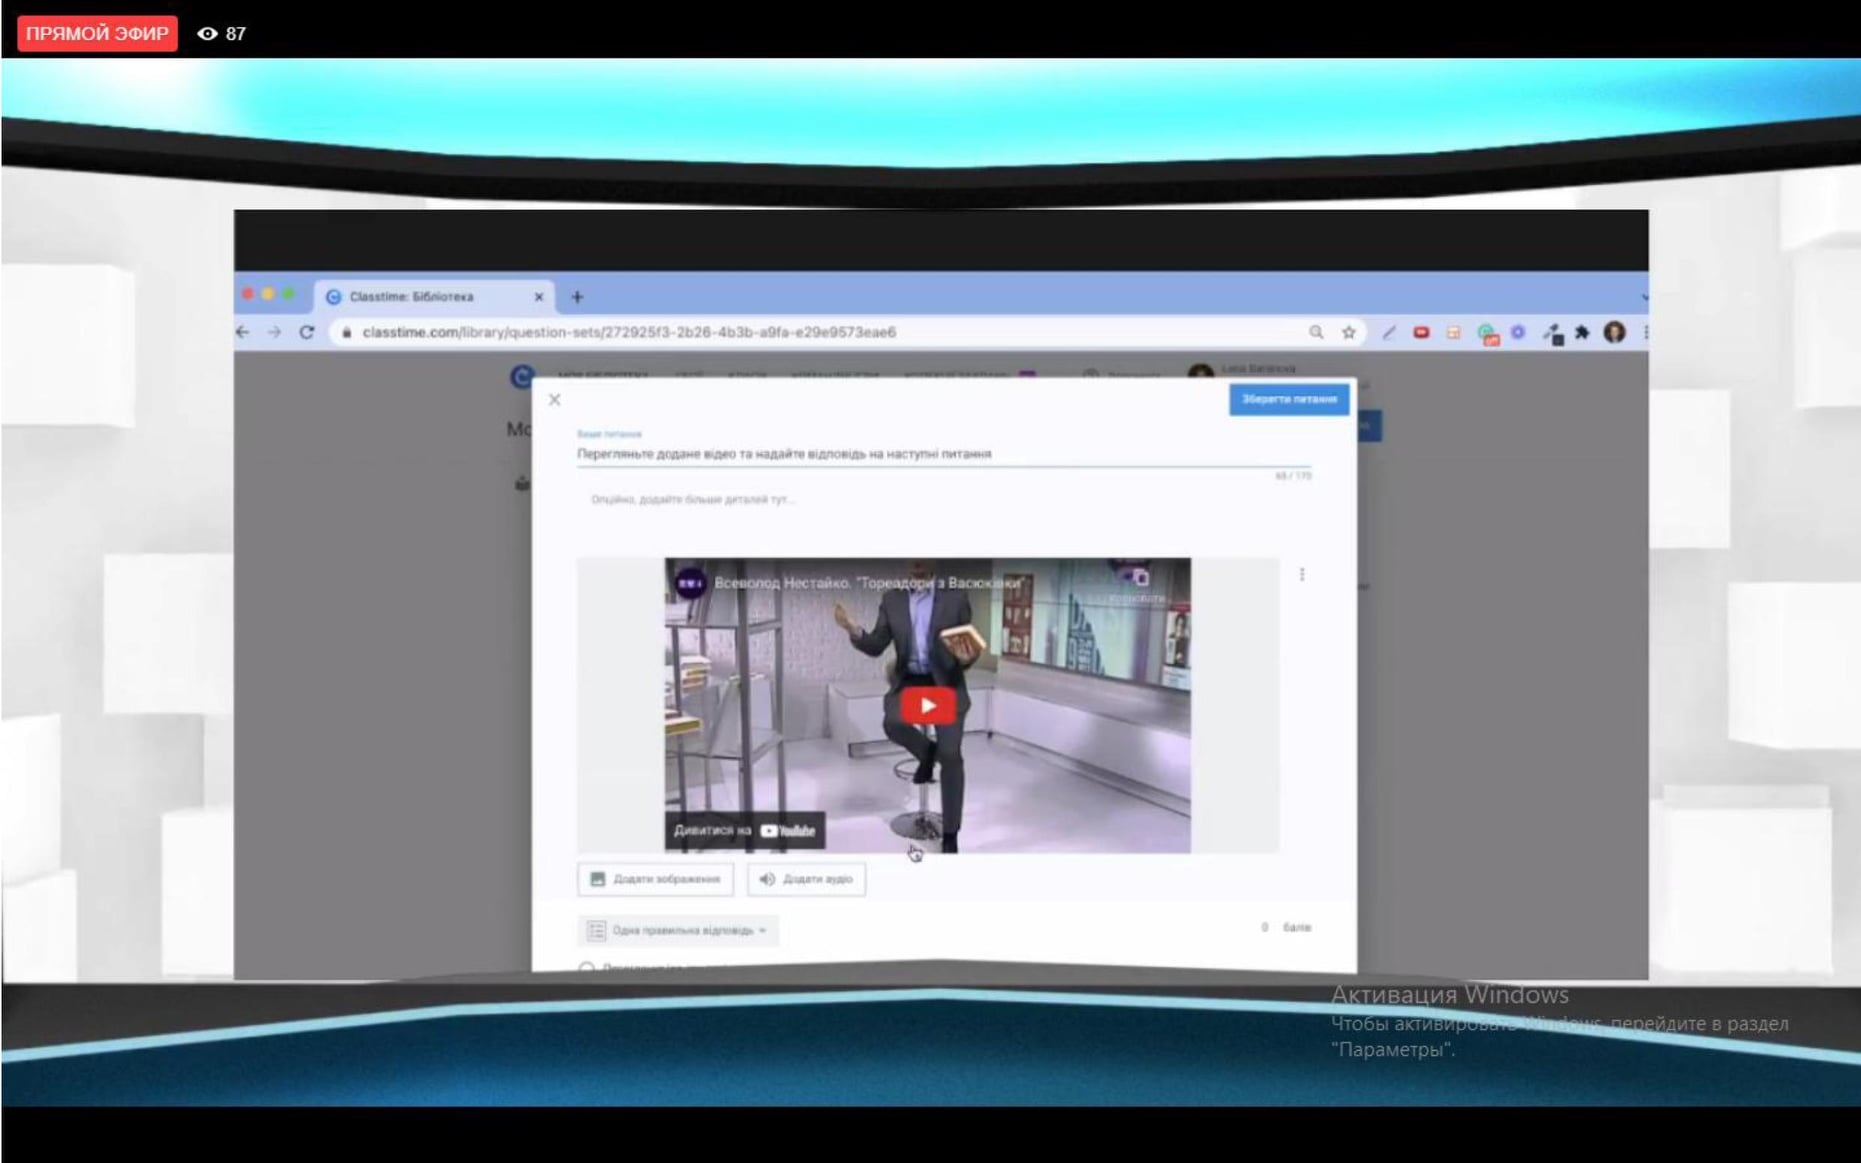Click the add audio button

pyautogui.click(x=806, y=879)
